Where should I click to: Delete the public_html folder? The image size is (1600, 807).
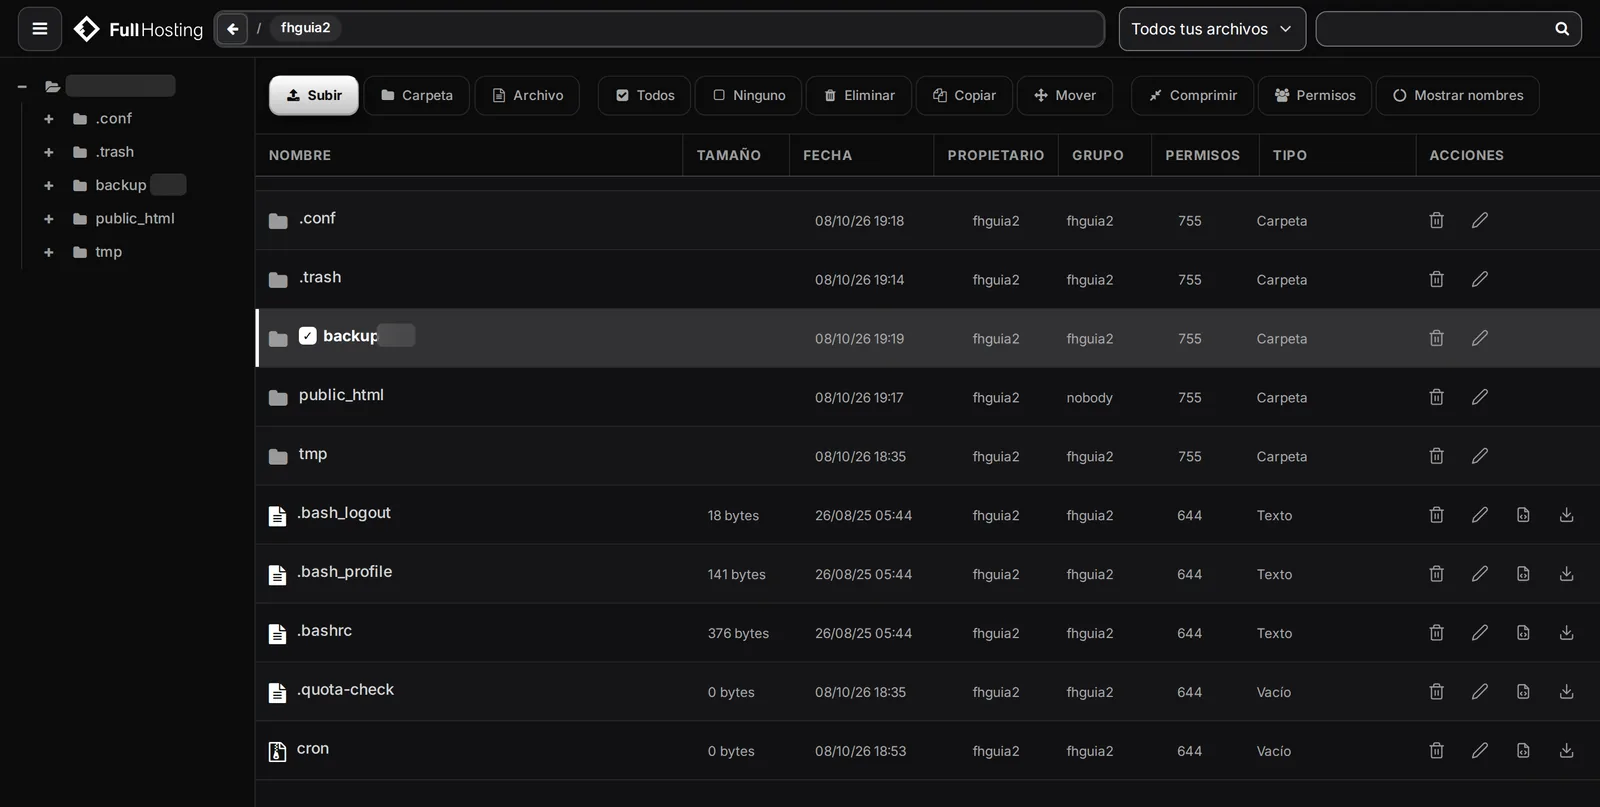pos(1436,397)
